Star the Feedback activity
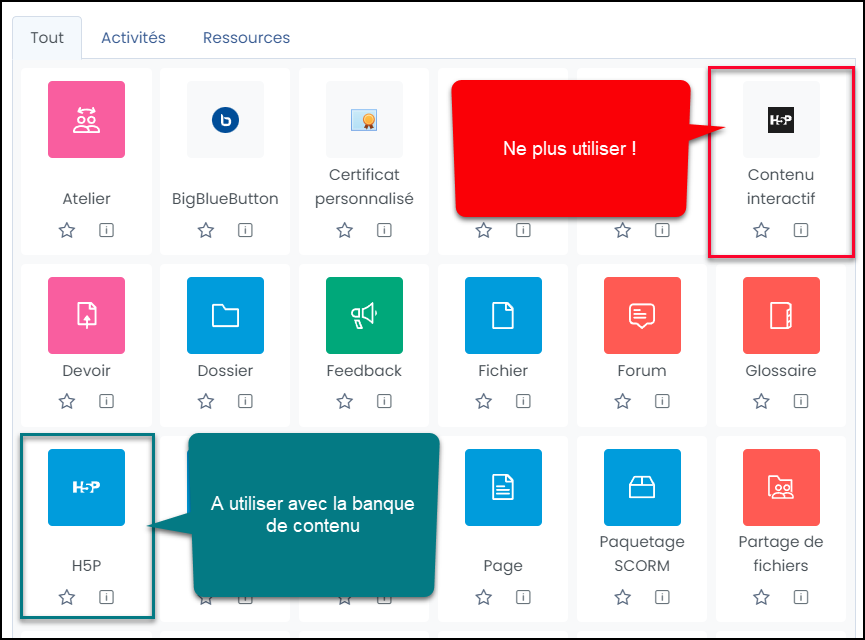Viewport: 865px width, 640px height. (x=345, y=401)
